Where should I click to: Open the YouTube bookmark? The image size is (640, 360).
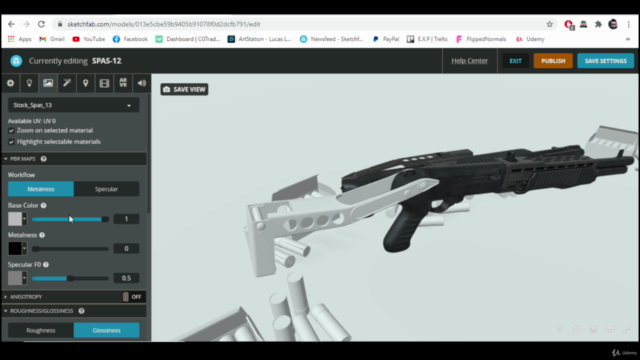coord(89,39)
